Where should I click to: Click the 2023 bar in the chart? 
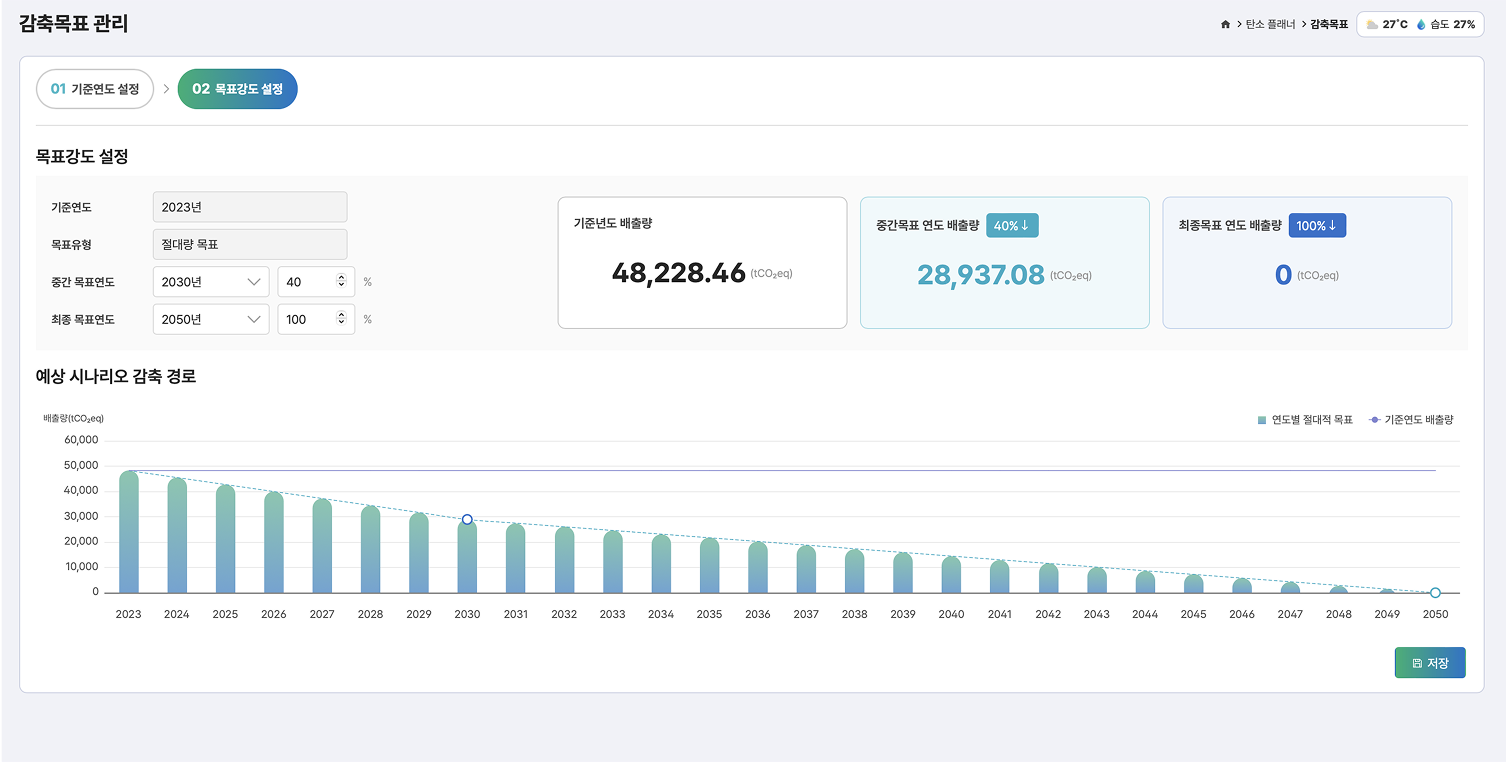129,535
